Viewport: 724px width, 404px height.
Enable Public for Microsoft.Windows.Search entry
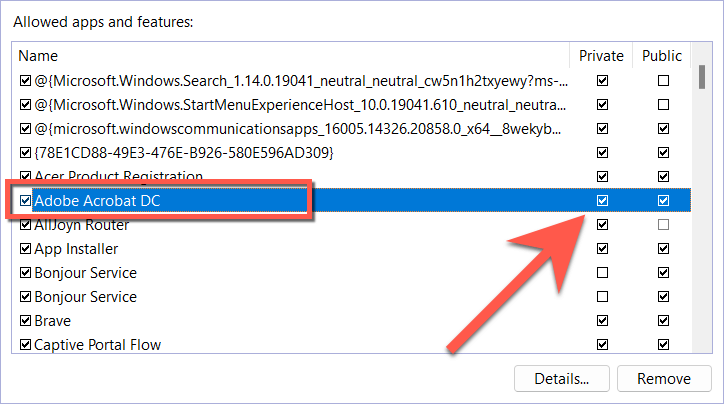coord(663,80)
